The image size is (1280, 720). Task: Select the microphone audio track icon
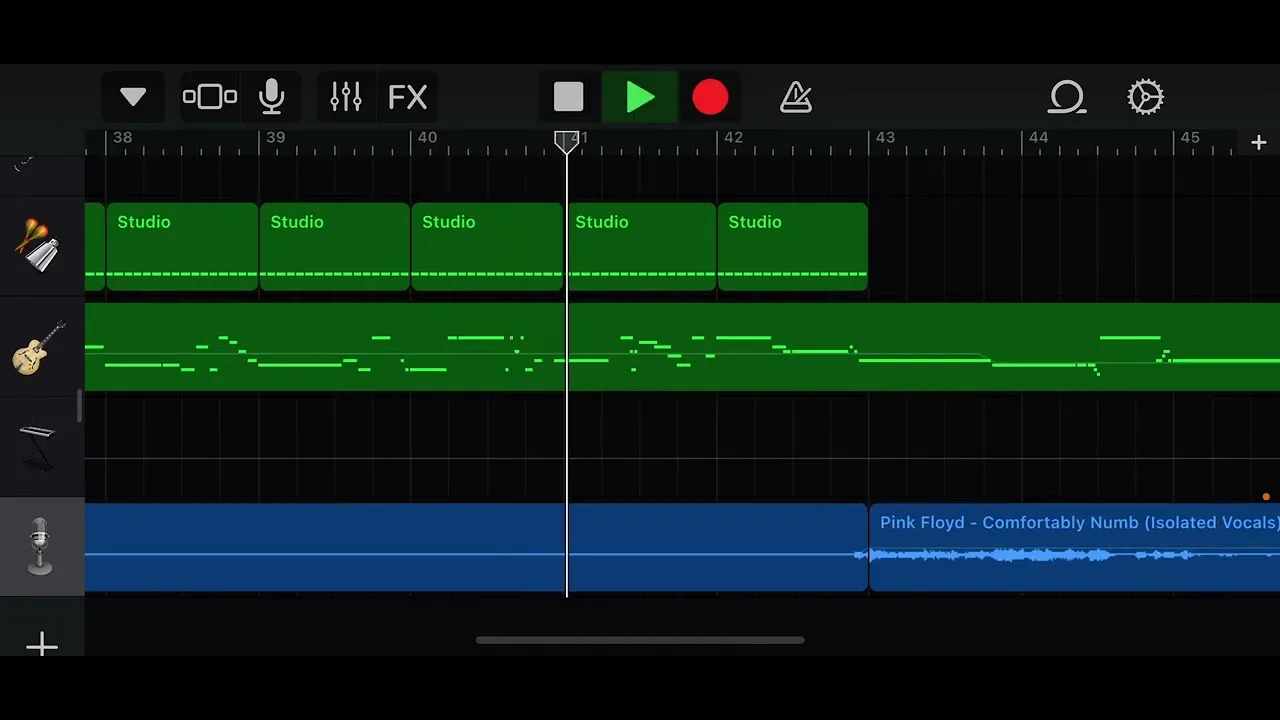click(x=40, y=546)
